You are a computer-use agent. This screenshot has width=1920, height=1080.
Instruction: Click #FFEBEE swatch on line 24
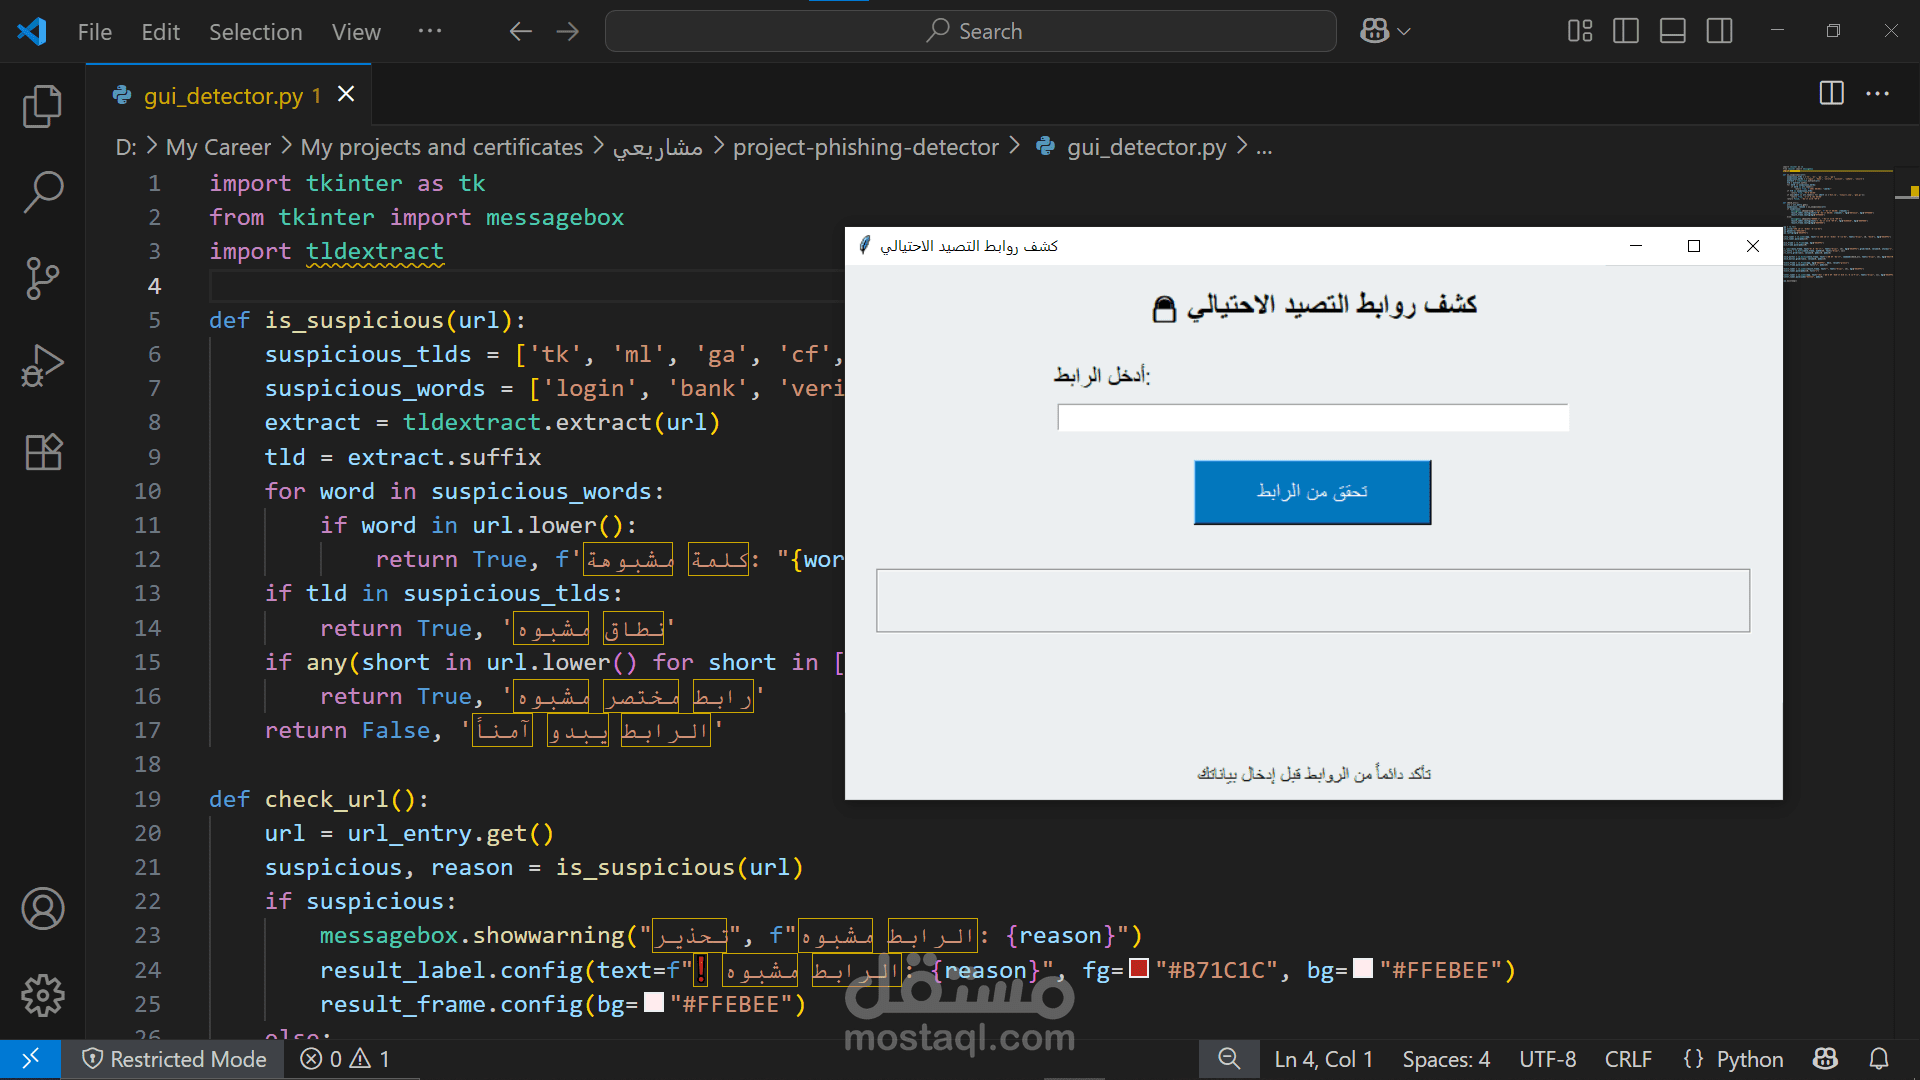(x=1363, y=968)
